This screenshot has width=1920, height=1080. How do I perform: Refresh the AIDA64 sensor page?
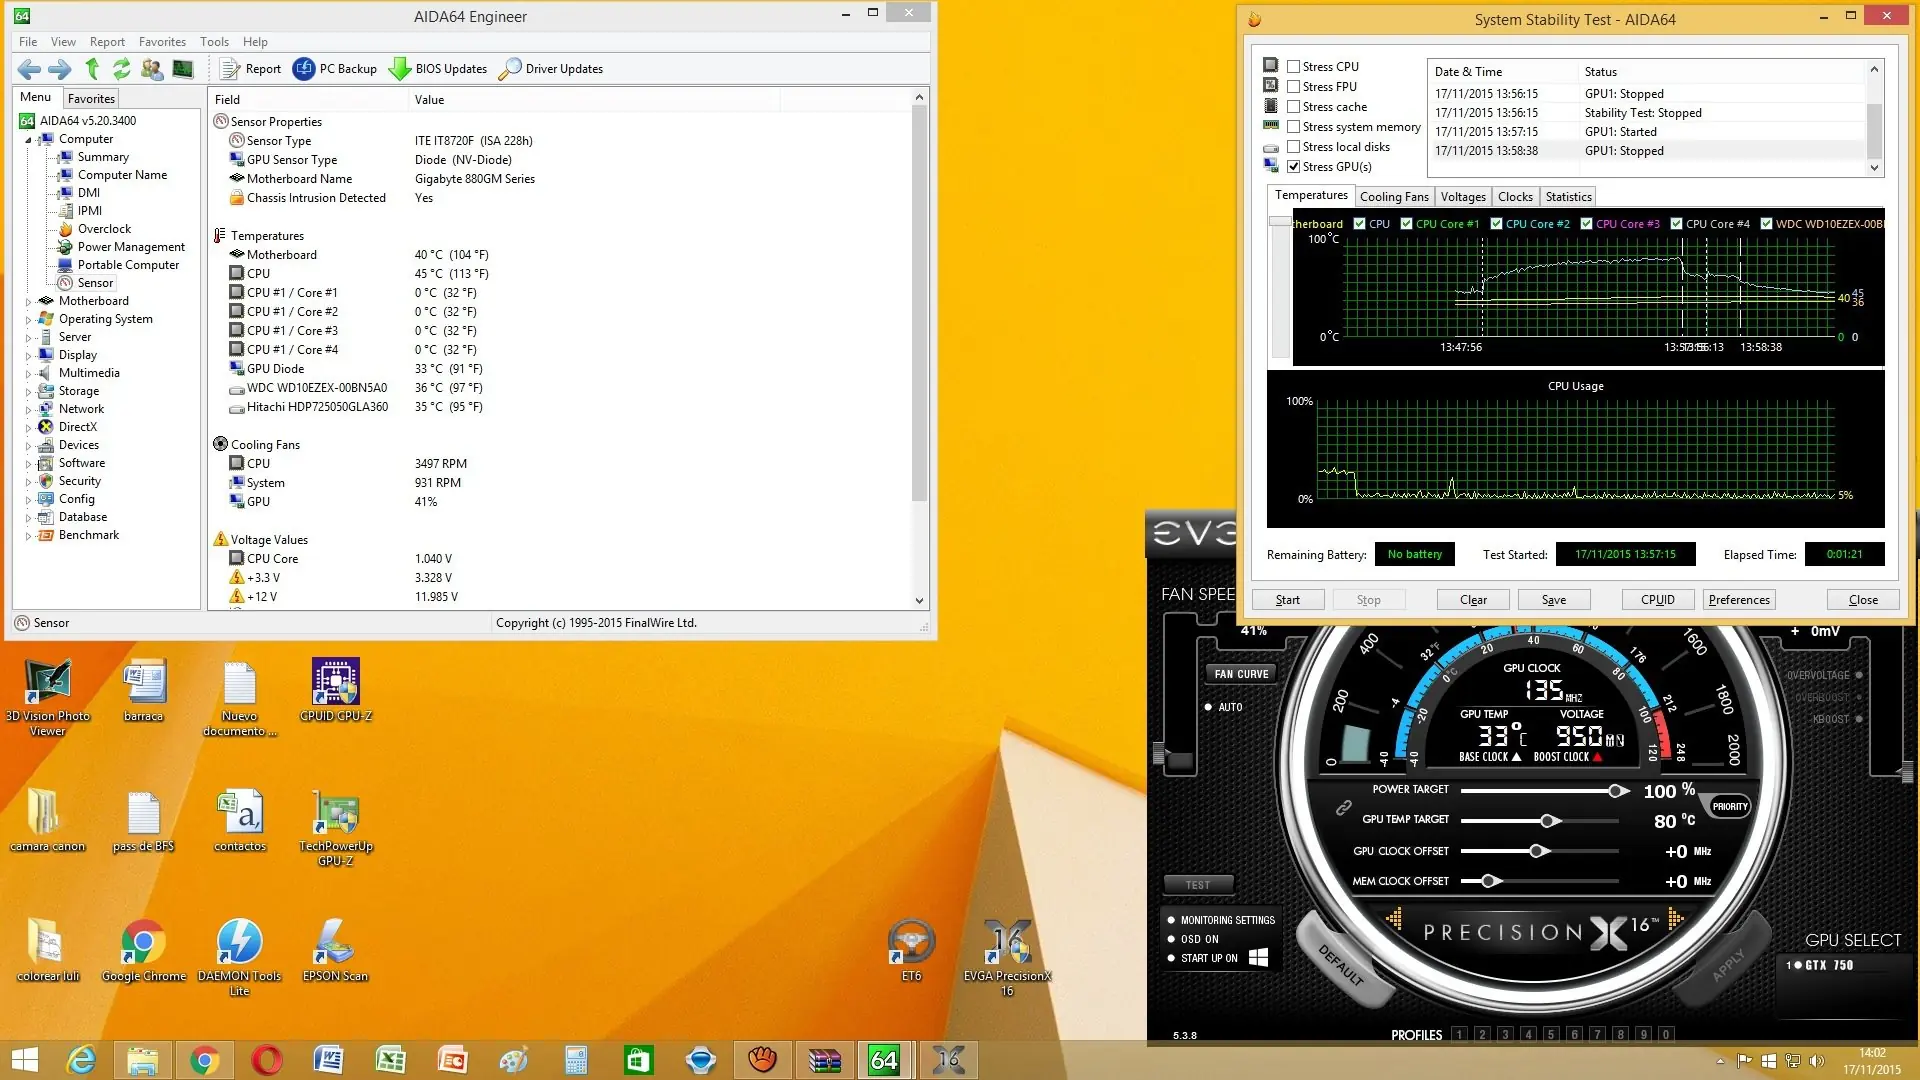(122, 69)
